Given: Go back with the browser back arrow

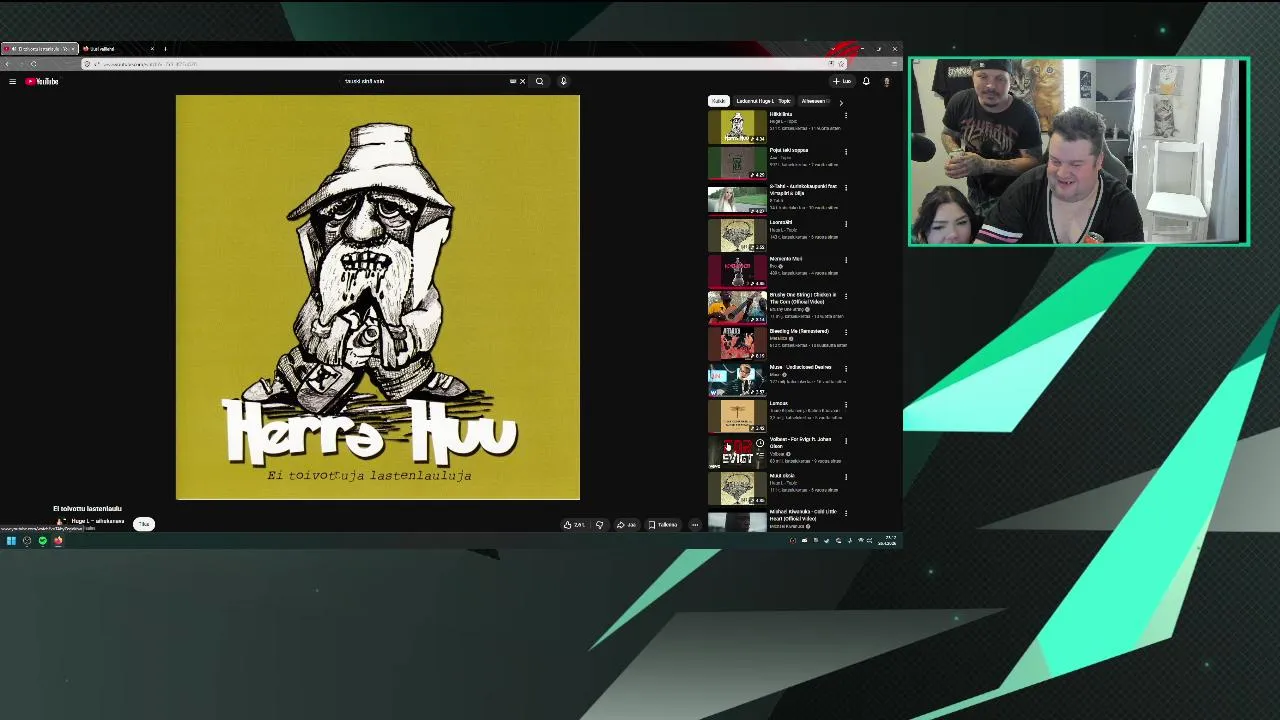Looking at the screenshot, I should [8, 64].
